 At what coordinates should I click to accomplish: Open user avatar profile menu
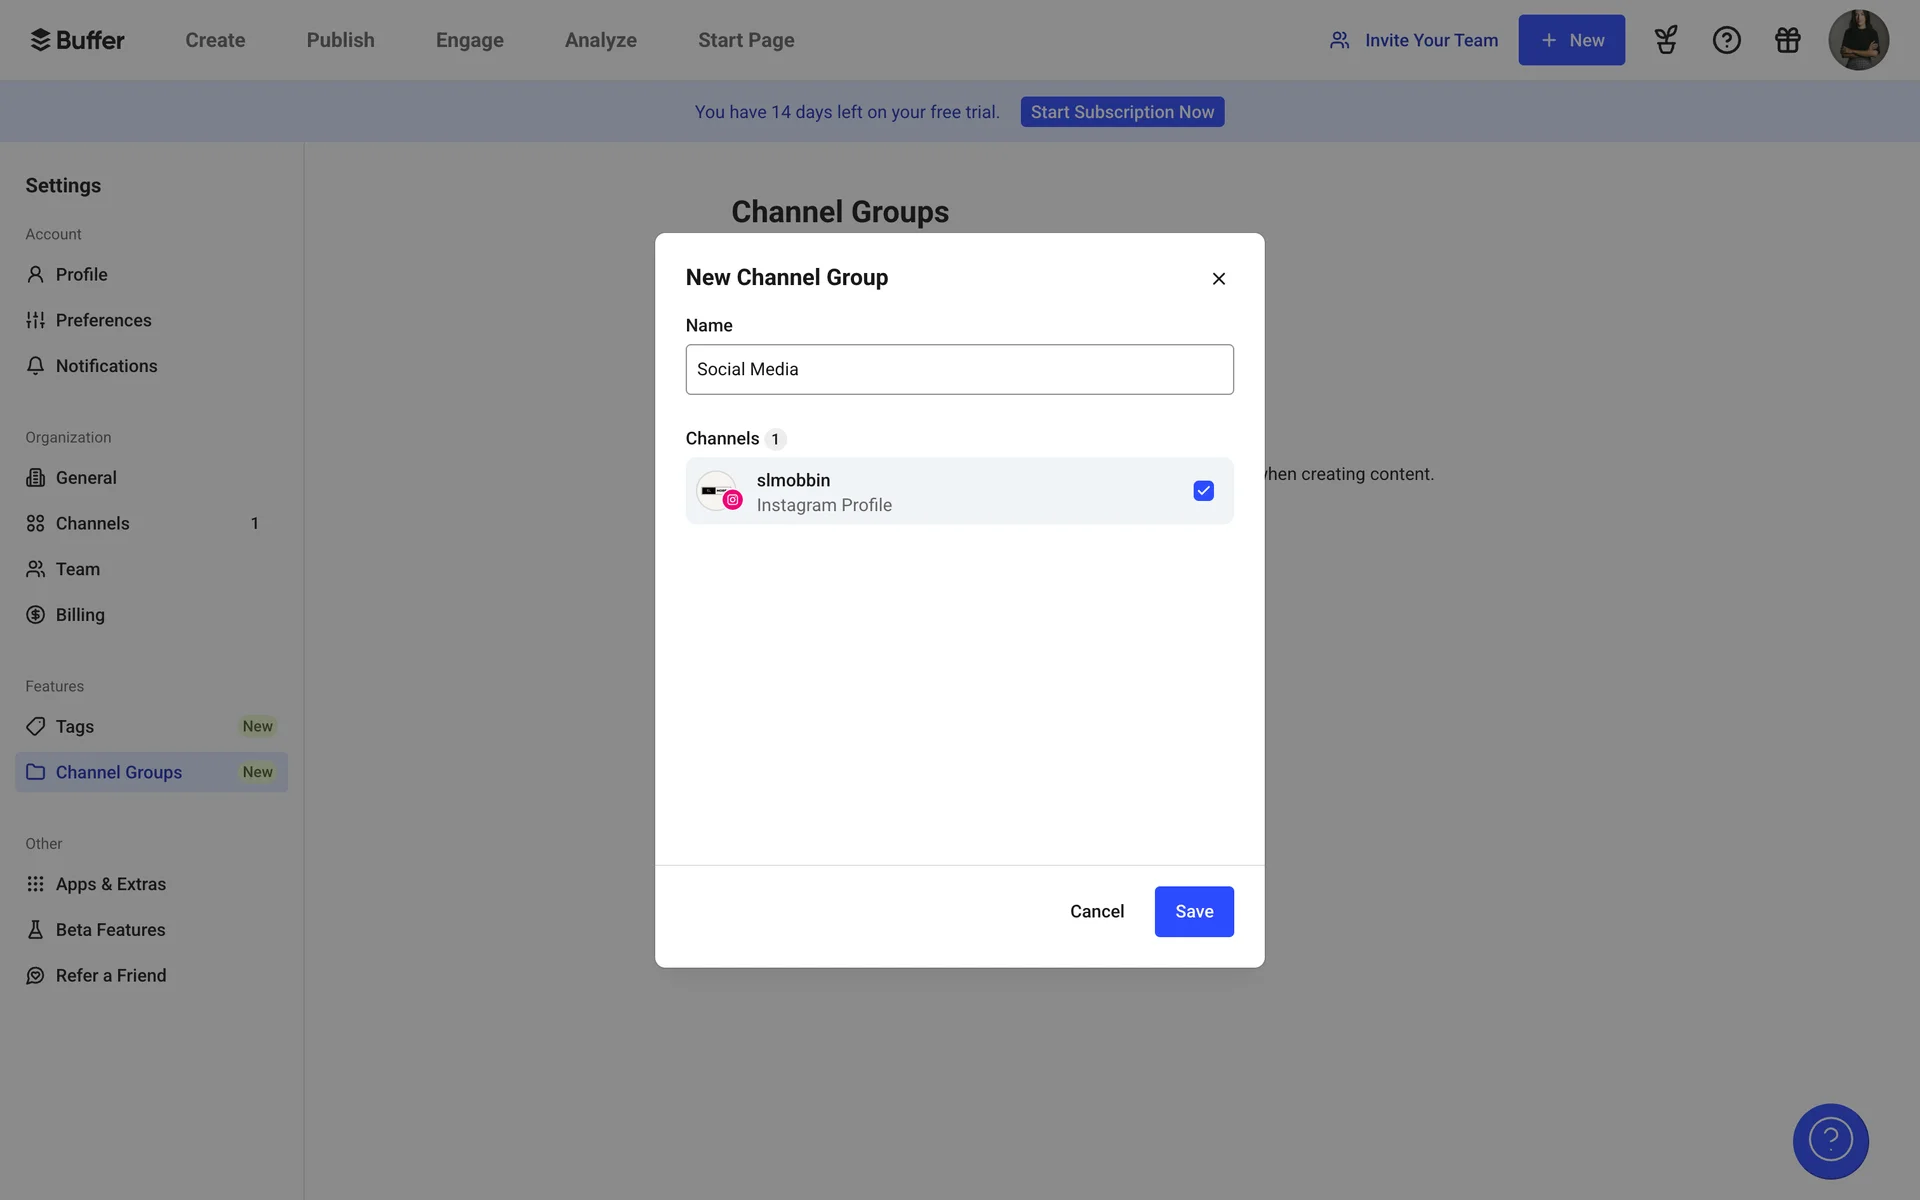[1857, 40]
